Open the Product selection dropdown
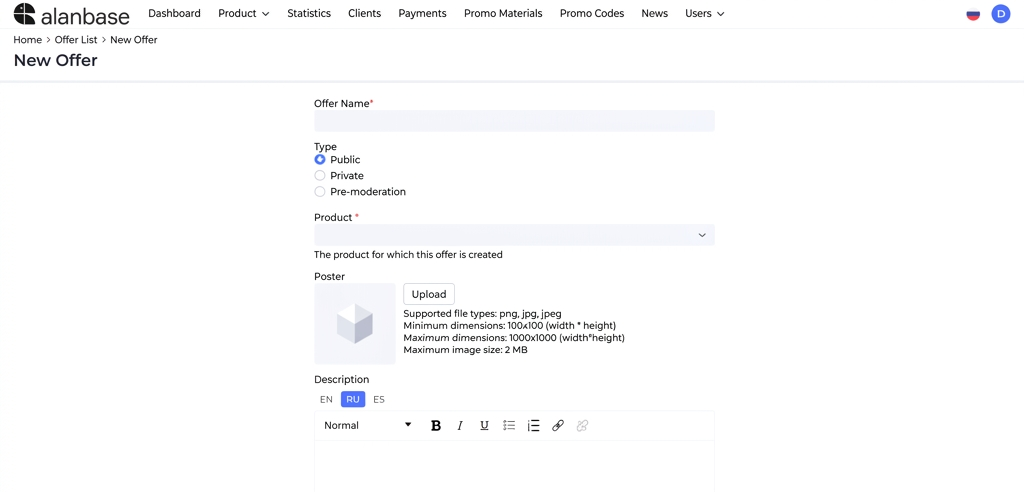Image resolution: width=1024 pixels, height=492 pixels. 514,235
